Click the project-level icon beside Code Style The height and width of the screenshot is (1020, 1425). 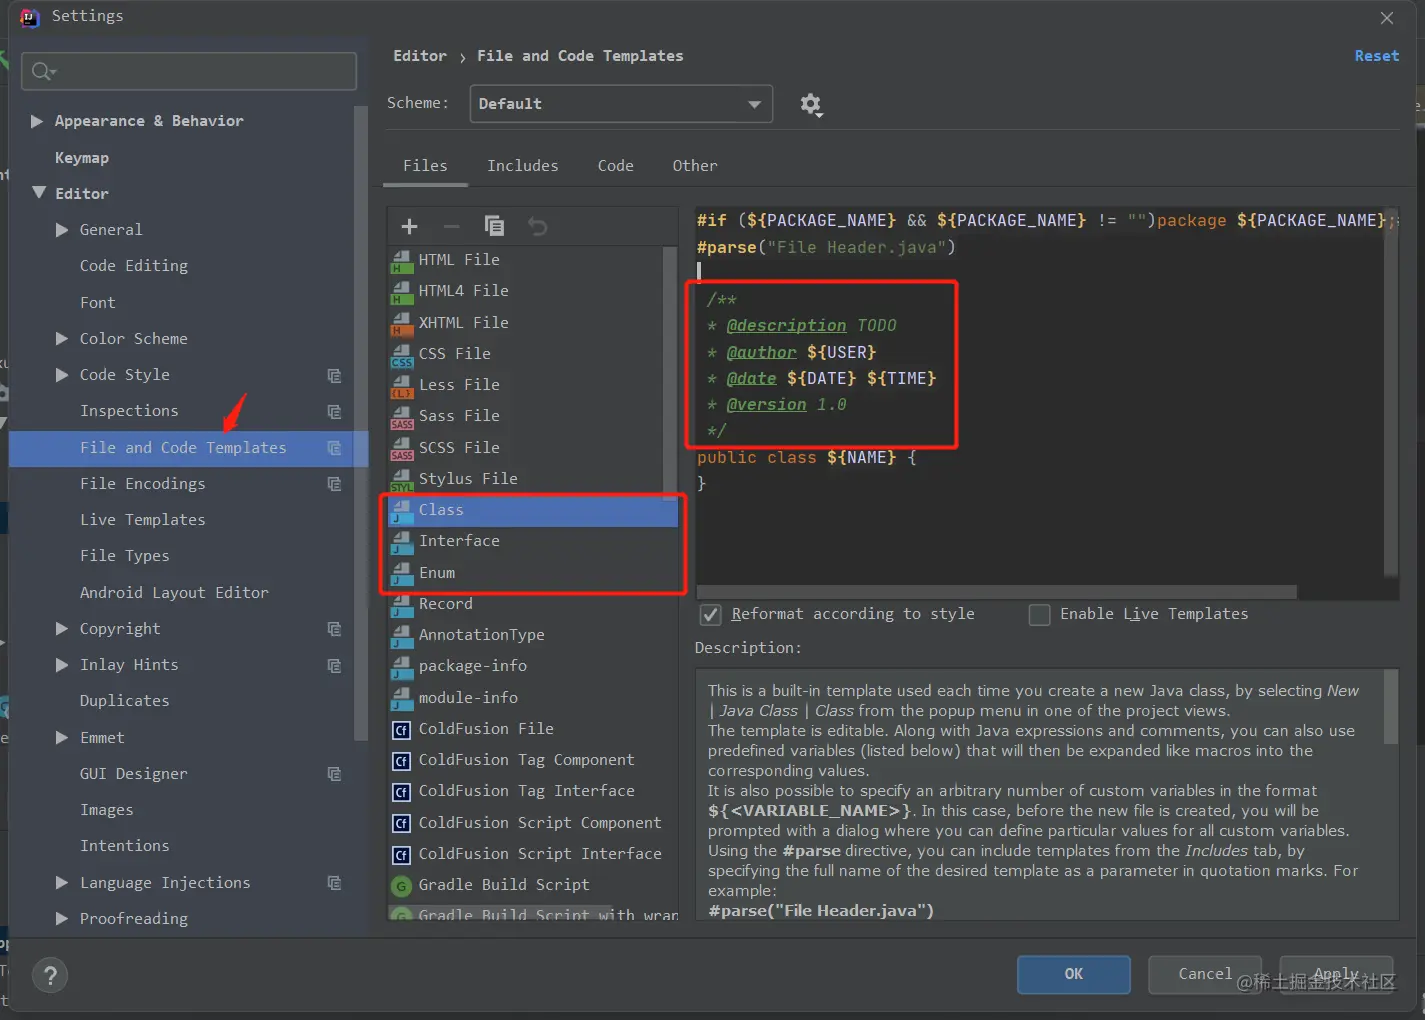click(x=334, y=376)
